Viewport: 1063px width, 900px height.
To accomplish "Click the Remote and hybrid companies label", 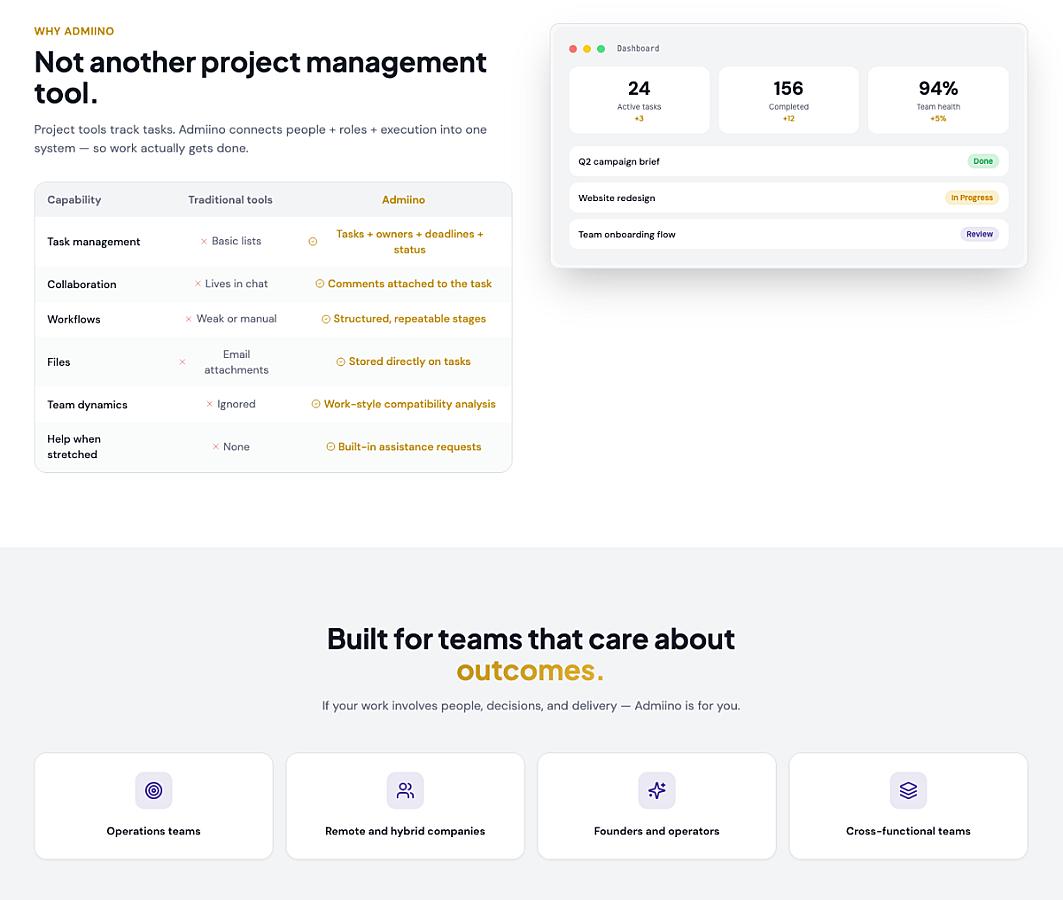I will (x=405, y=831).
